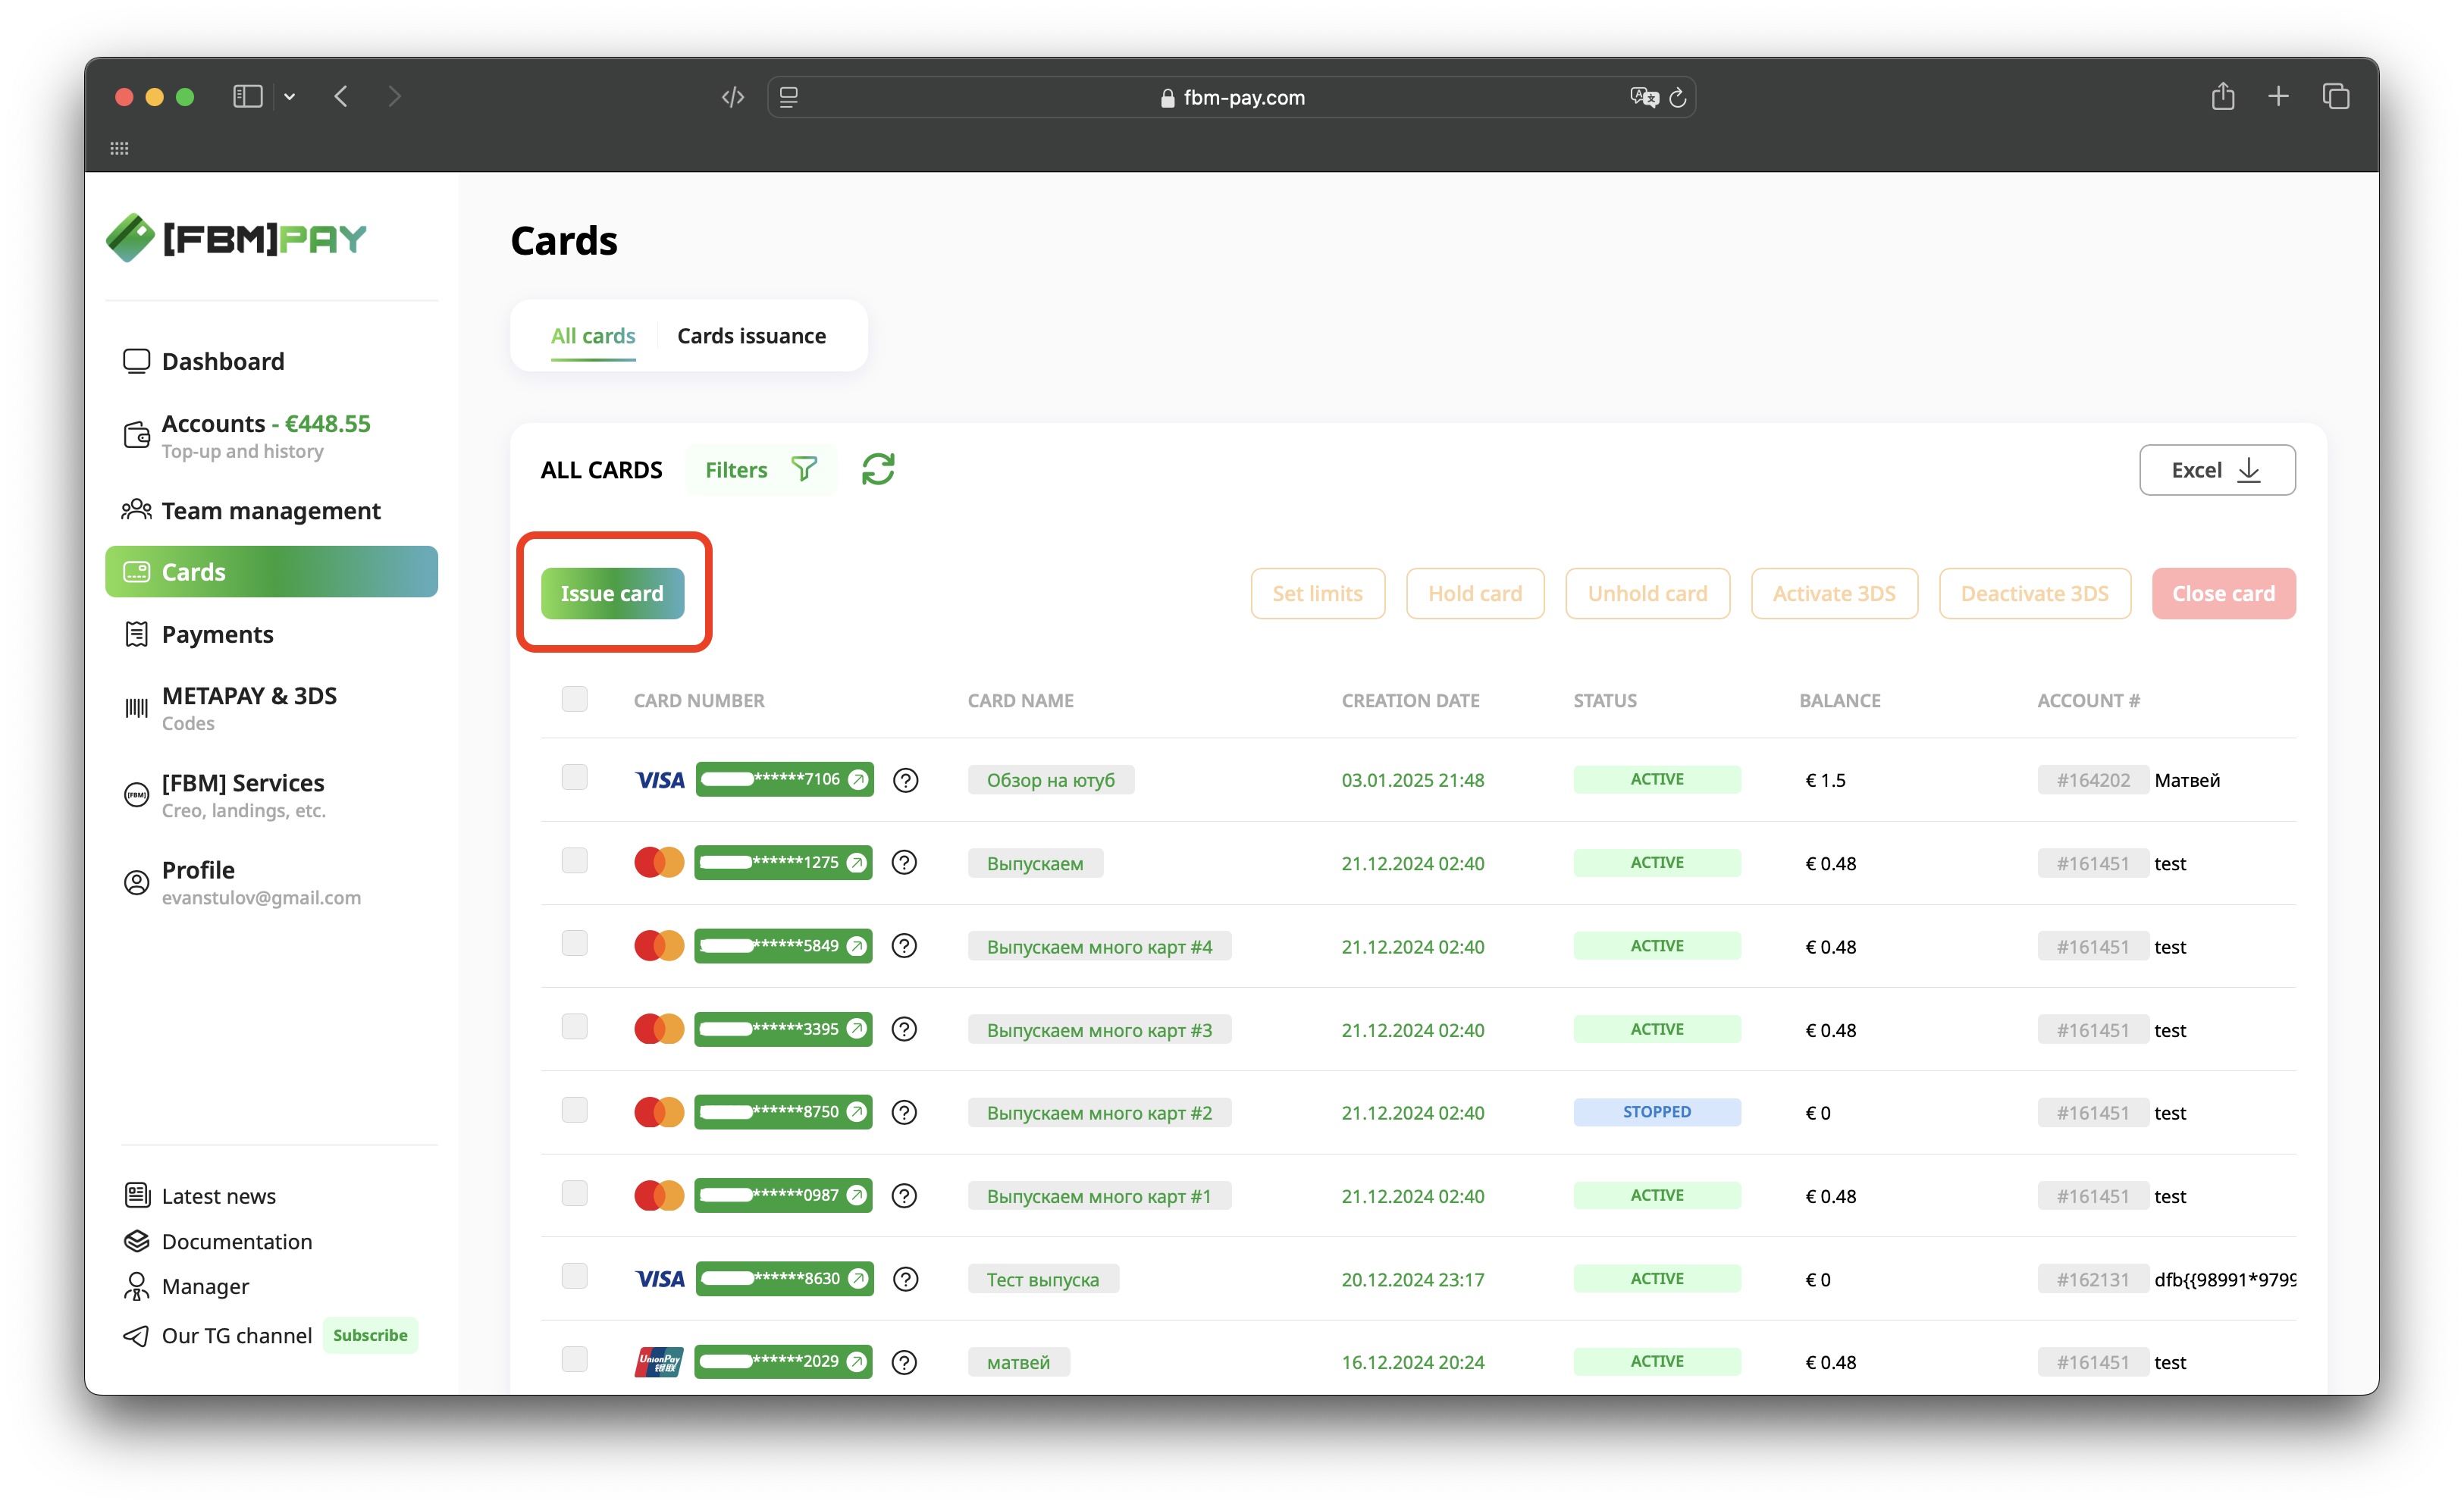Click the Activate 3DS button
This screenshot has height=1507, width=2464.
pos(1834,593)
